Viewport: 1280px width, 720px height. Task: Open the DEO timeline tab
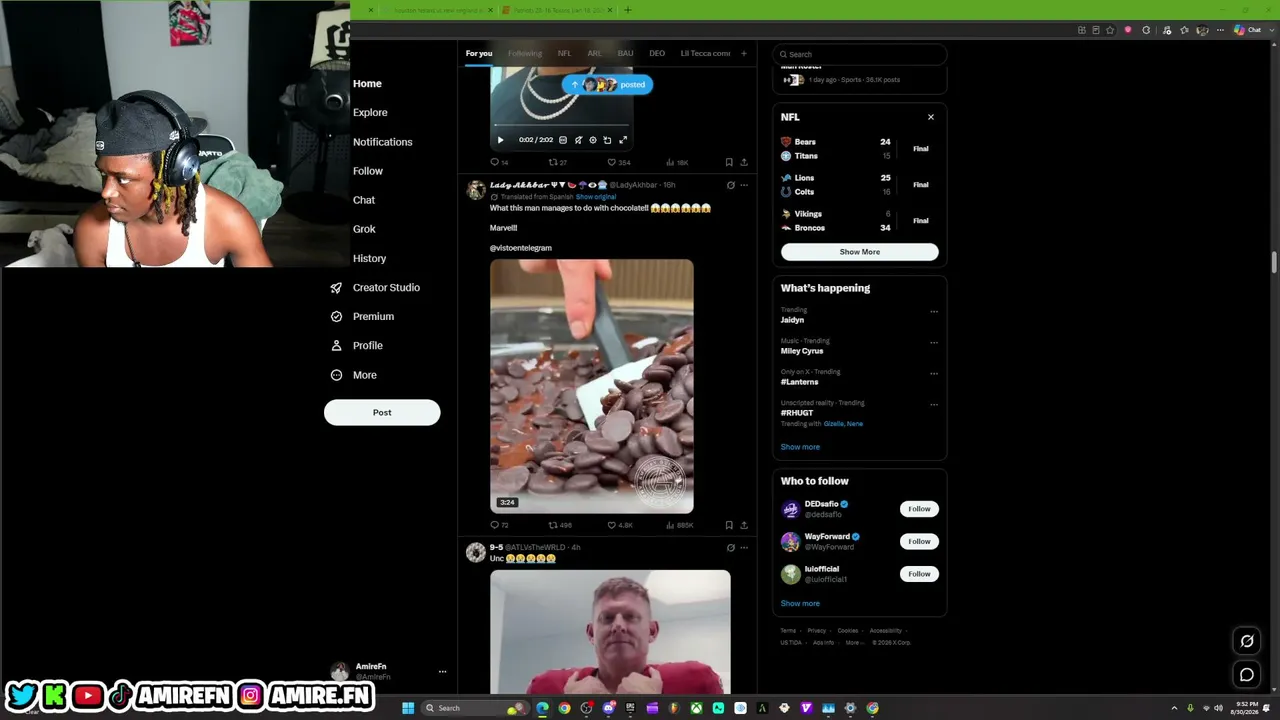coord(657,53)
